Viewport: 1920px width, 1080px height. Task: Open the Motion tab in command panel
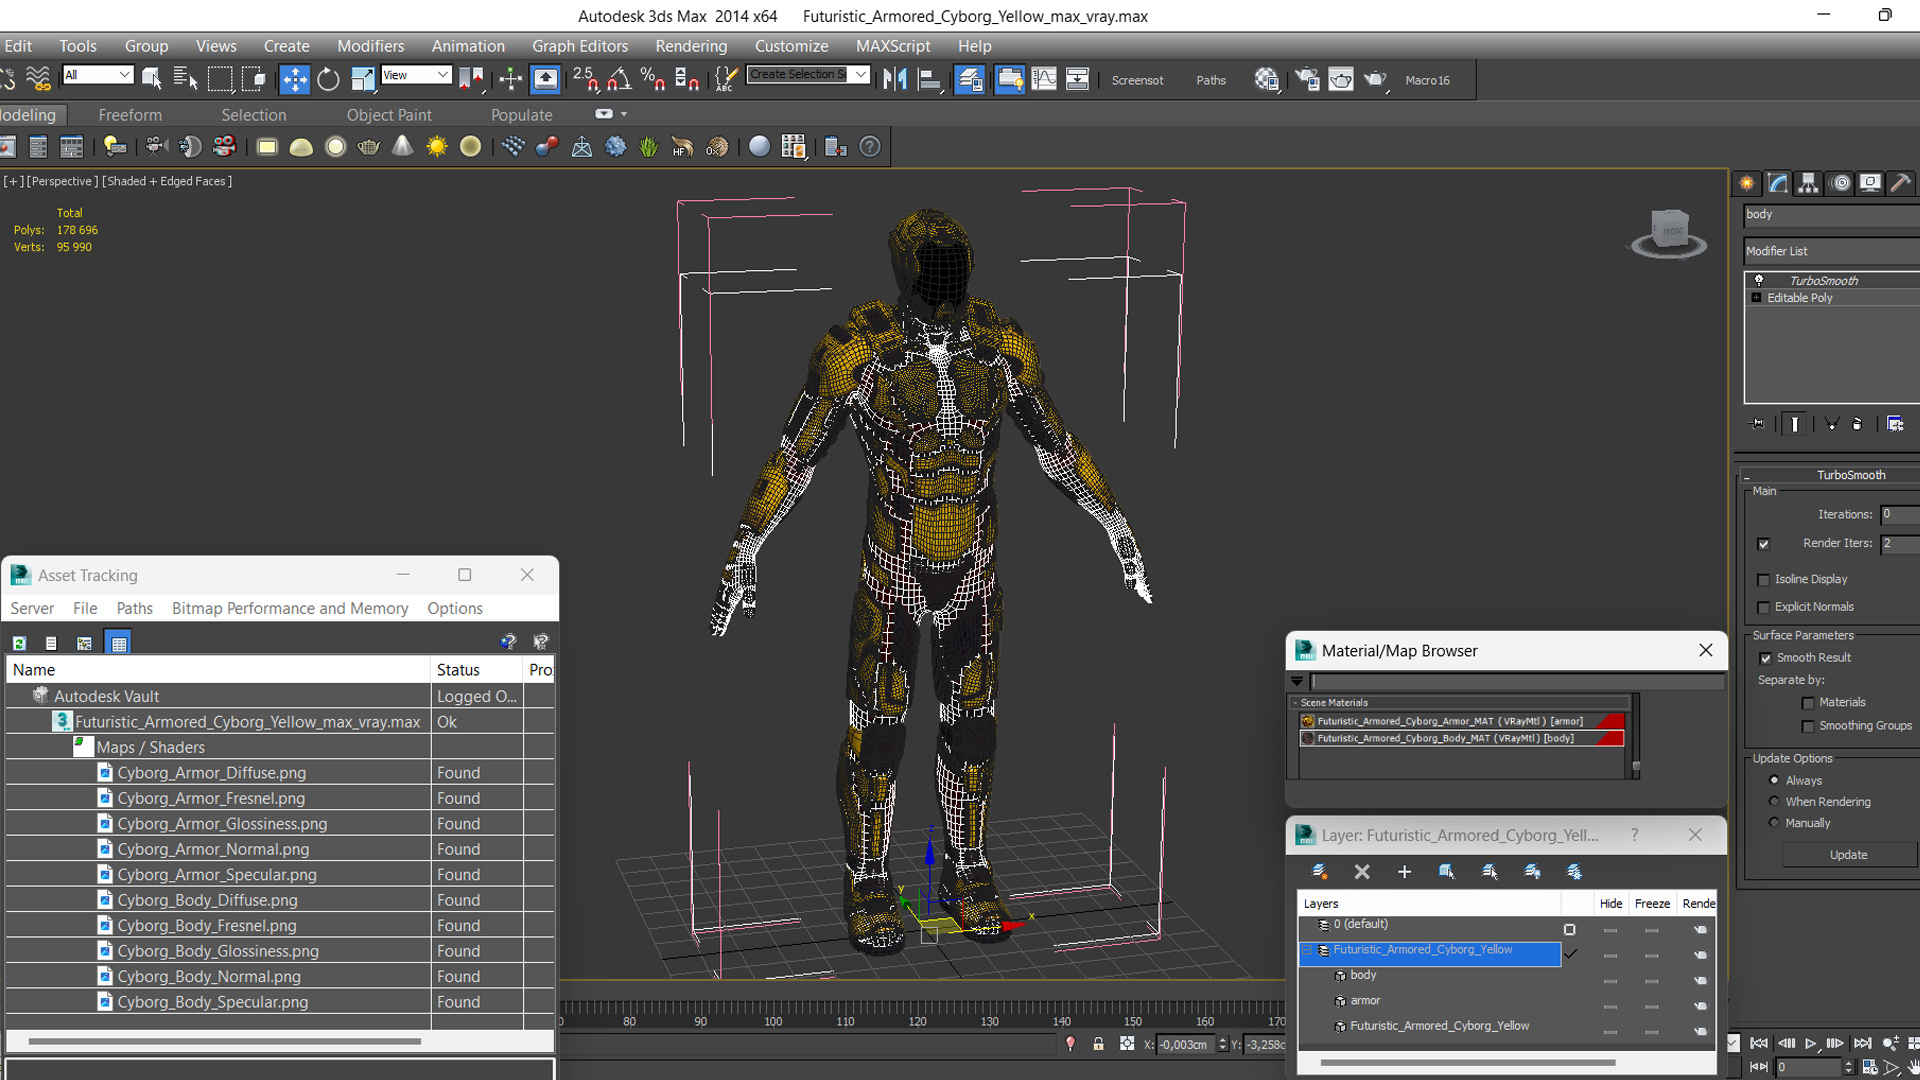[1840, 183]
